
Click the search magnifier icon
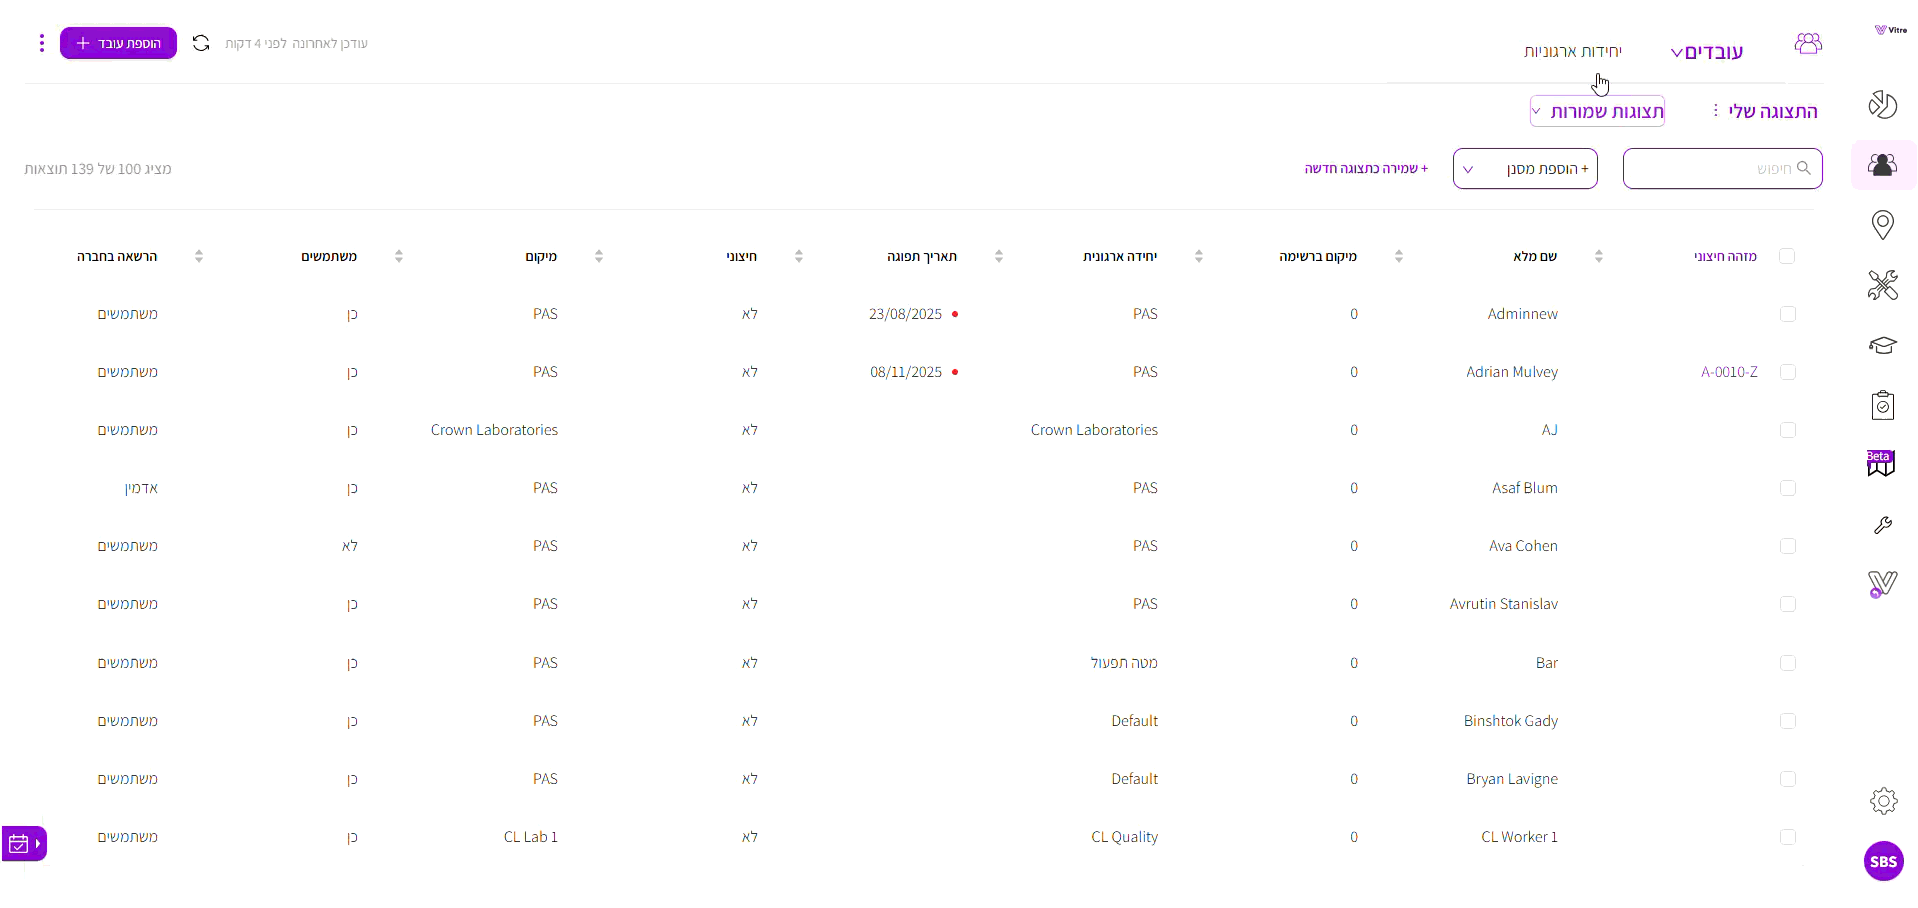tap(1804, 168)
